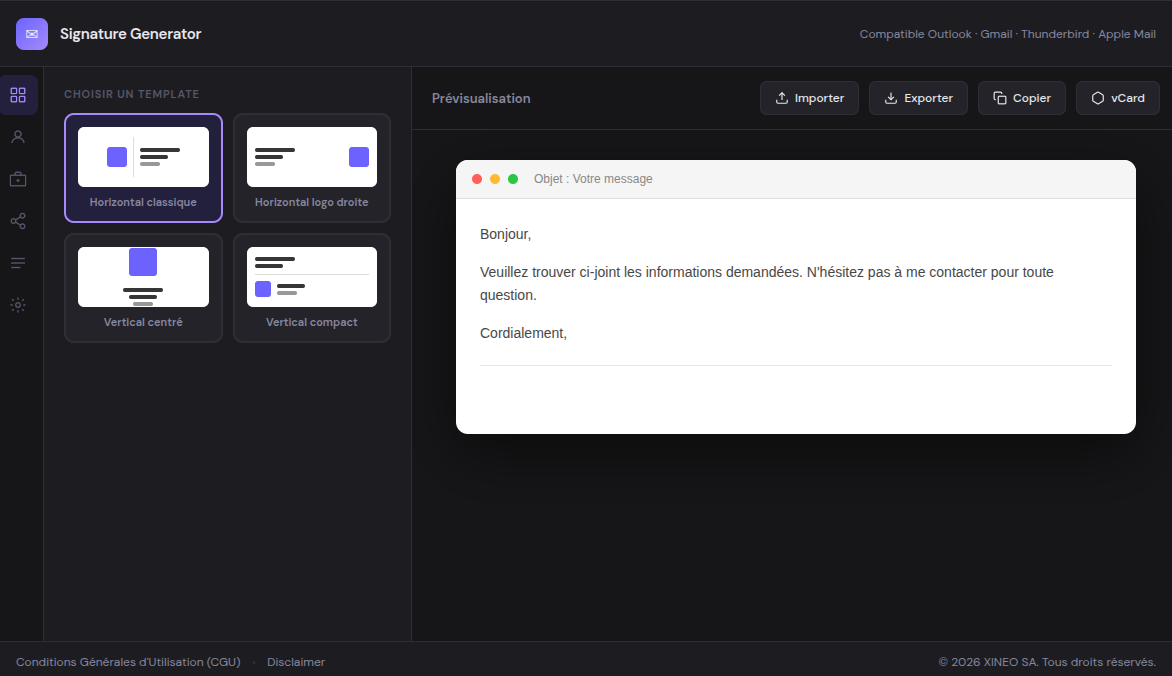Copy signature with Copier button
The height and width of the screenshot is (676, 1172).
tap(1022, 98)
